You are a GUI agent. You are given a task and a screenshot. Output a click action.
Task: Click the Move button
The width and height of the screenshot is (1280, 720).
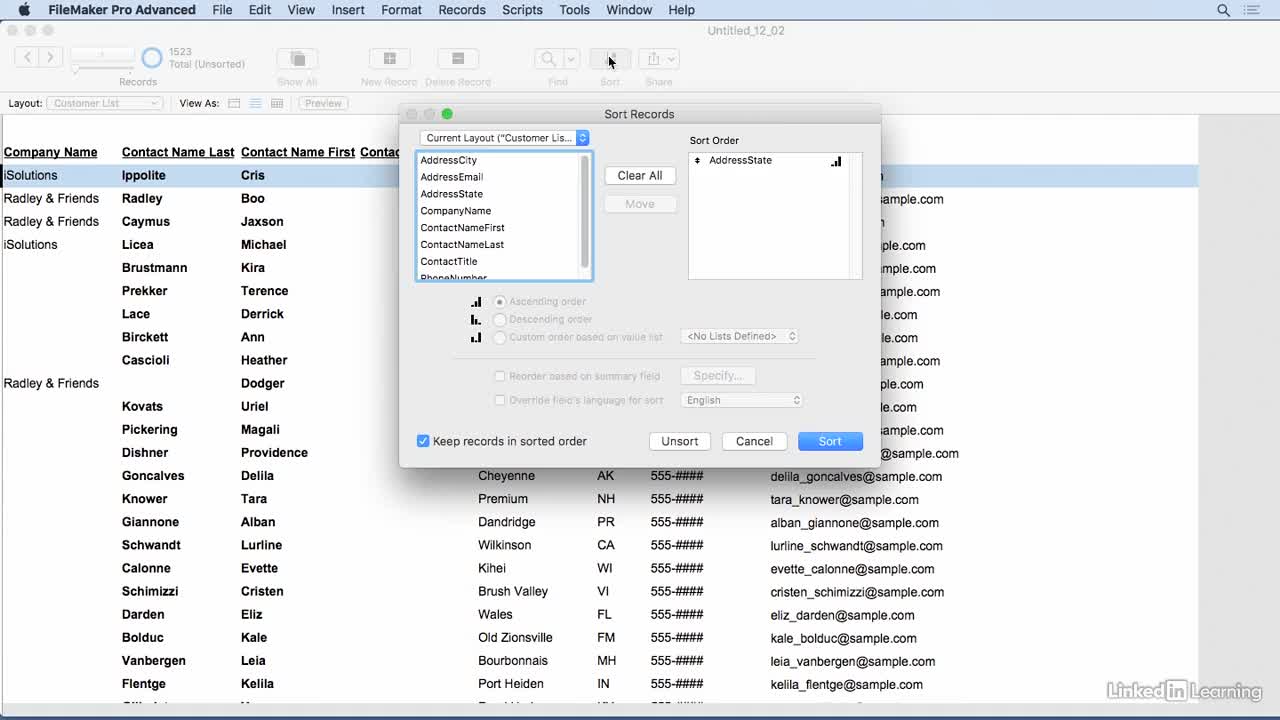pos(640,204)
